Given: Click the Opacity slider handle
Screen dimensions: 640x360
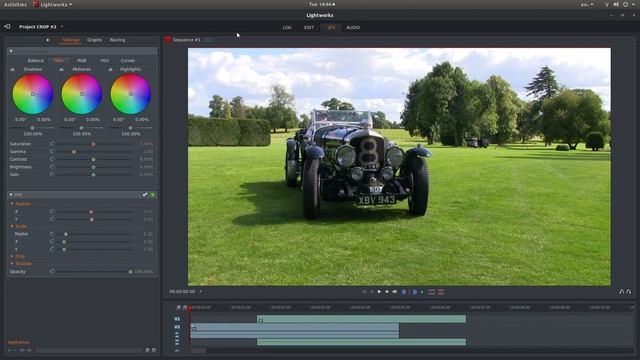Looking at the screenshot, I should (x=131, y=271).
